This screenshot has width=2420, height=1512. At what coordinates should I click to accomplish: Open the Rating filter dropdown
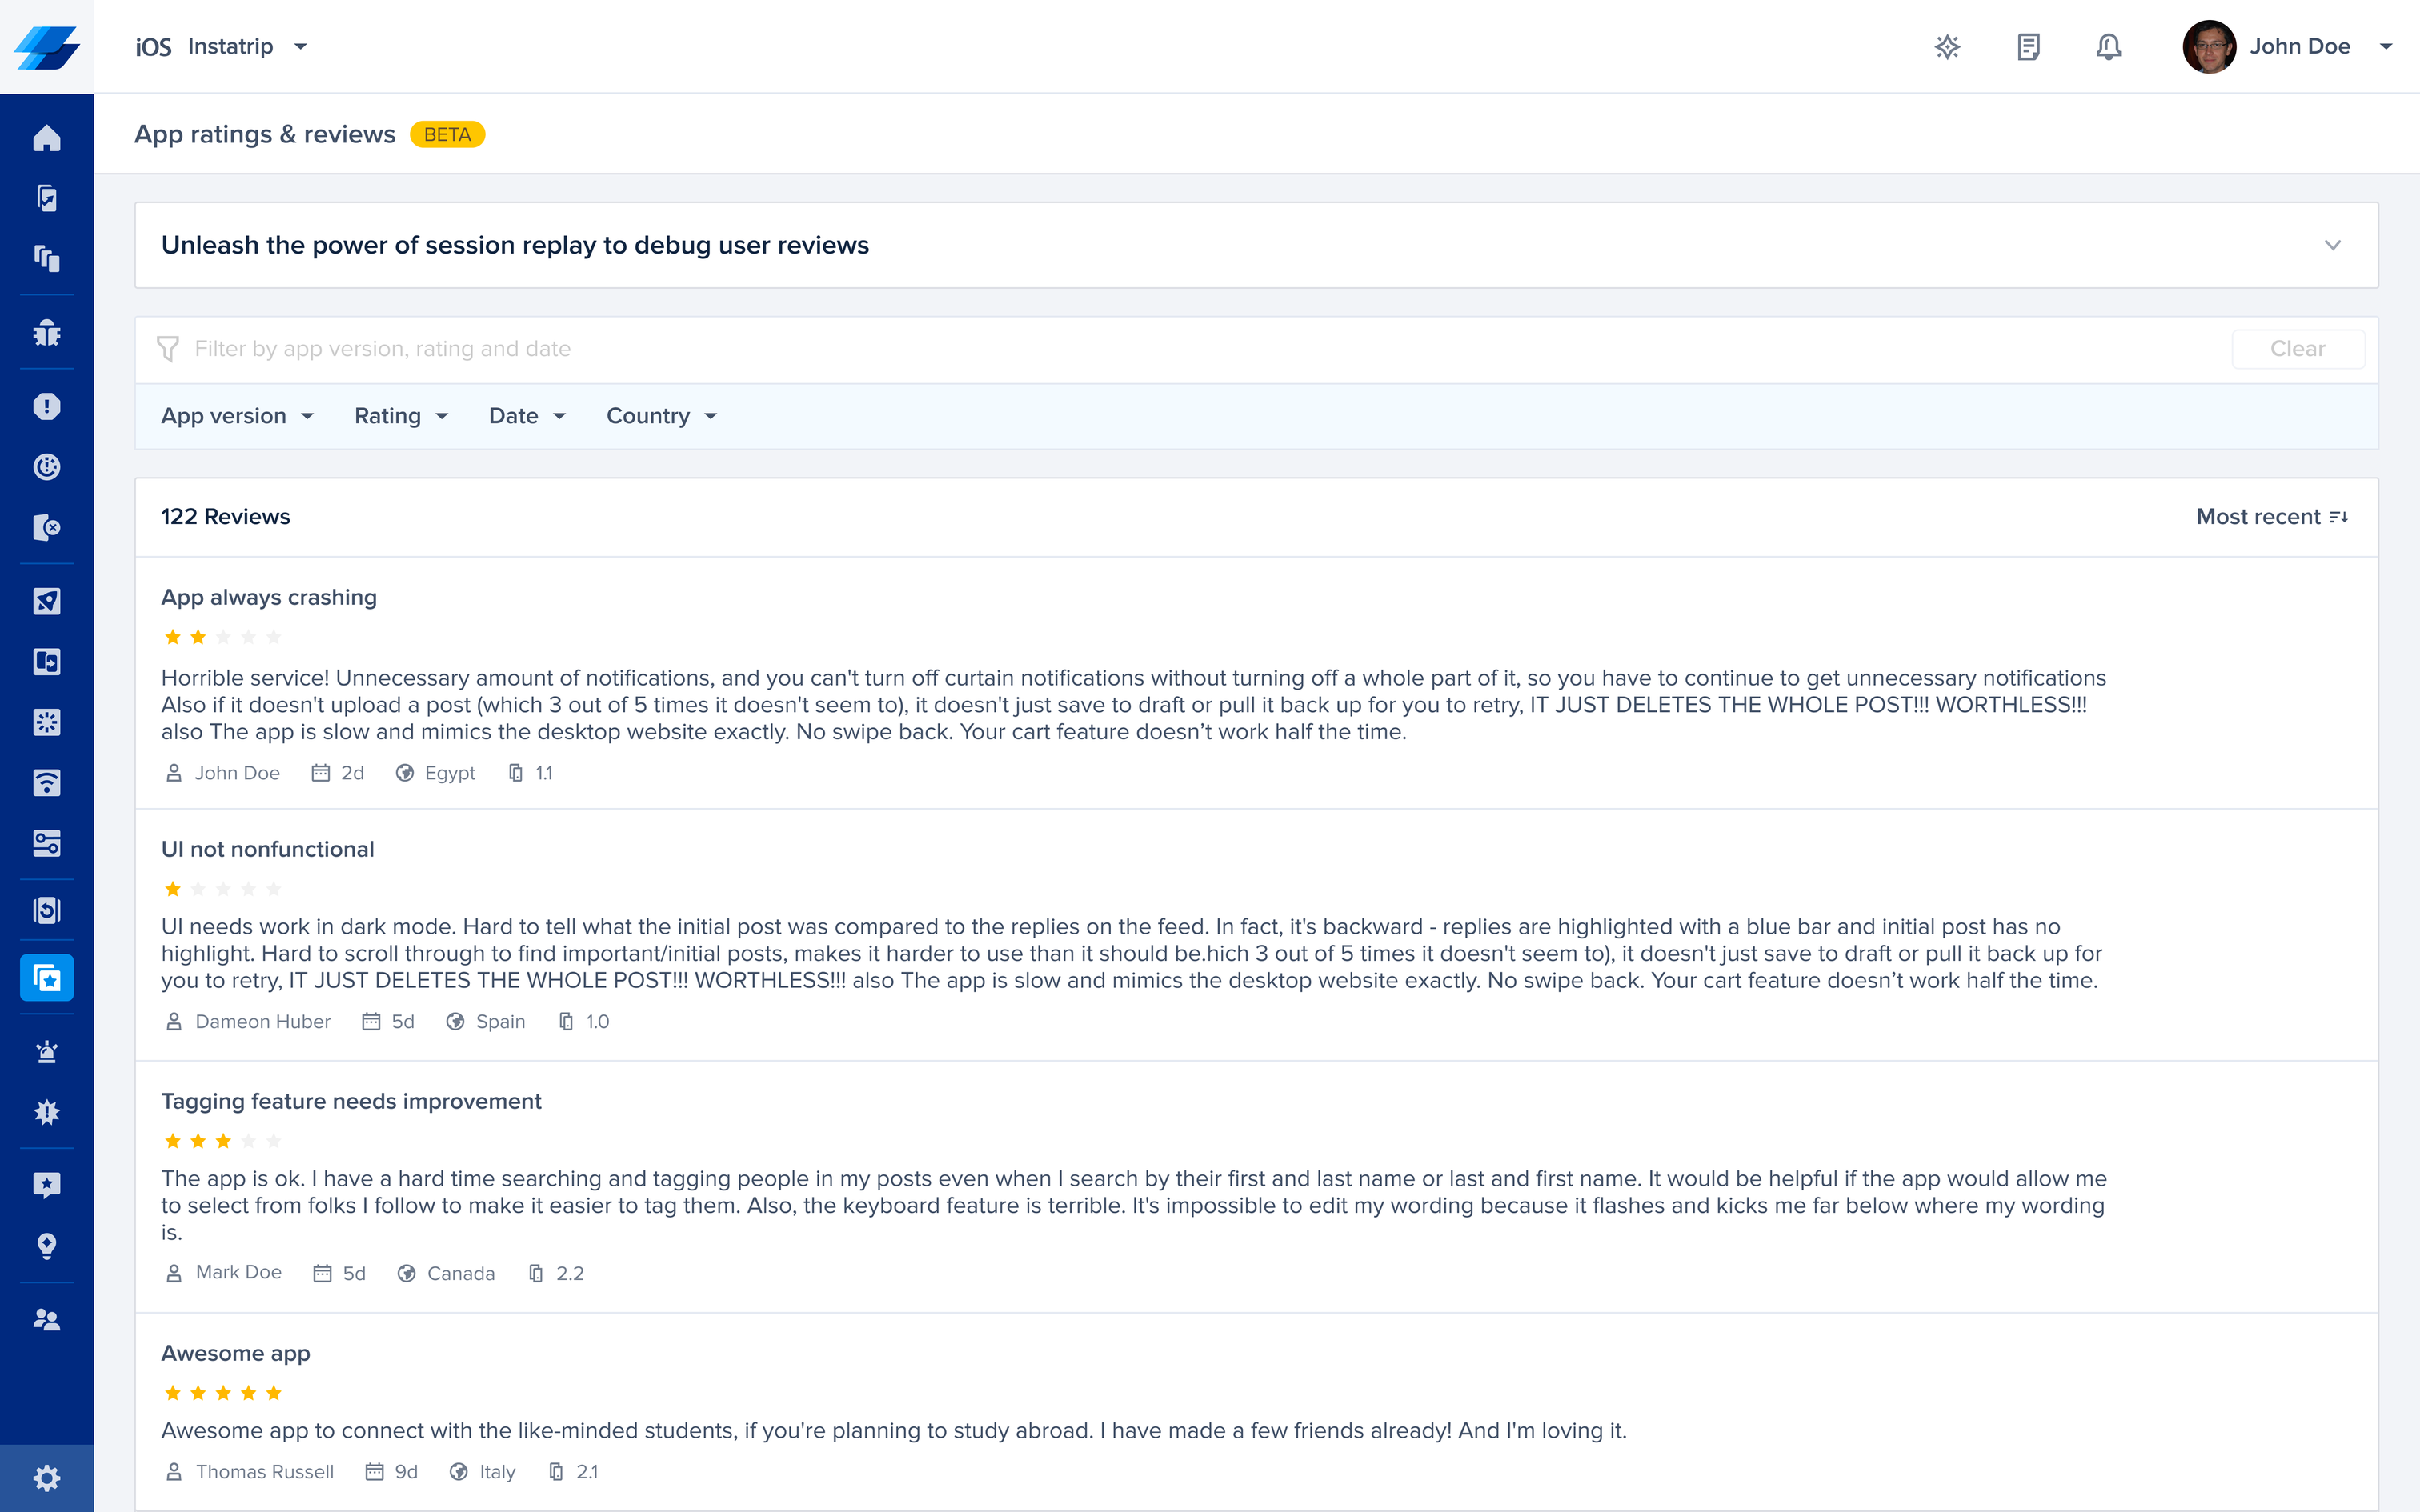(x=400, y=416)
